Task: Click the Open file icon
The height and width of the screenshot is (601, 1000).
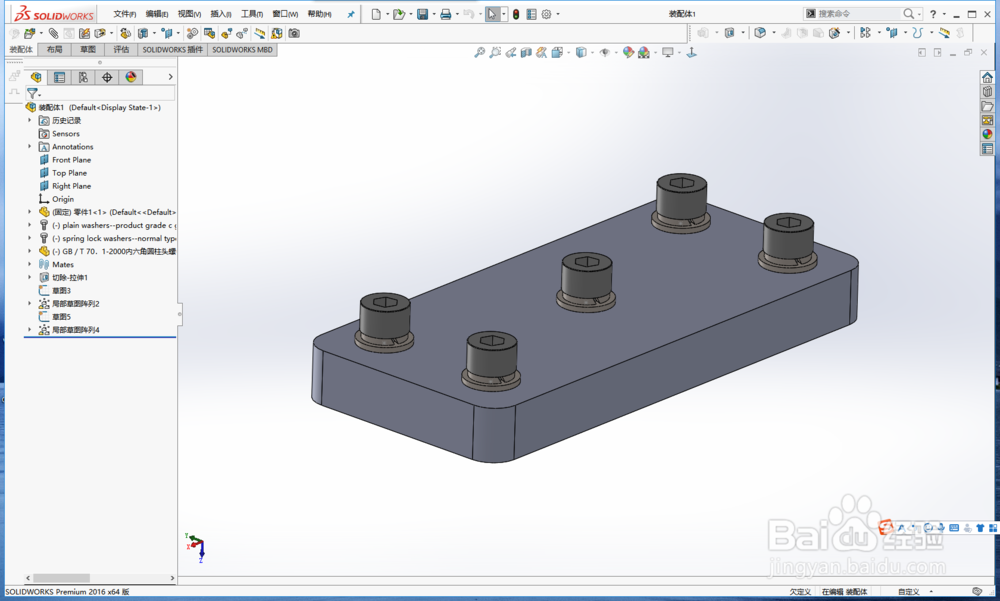Action: tap(399, 14)
